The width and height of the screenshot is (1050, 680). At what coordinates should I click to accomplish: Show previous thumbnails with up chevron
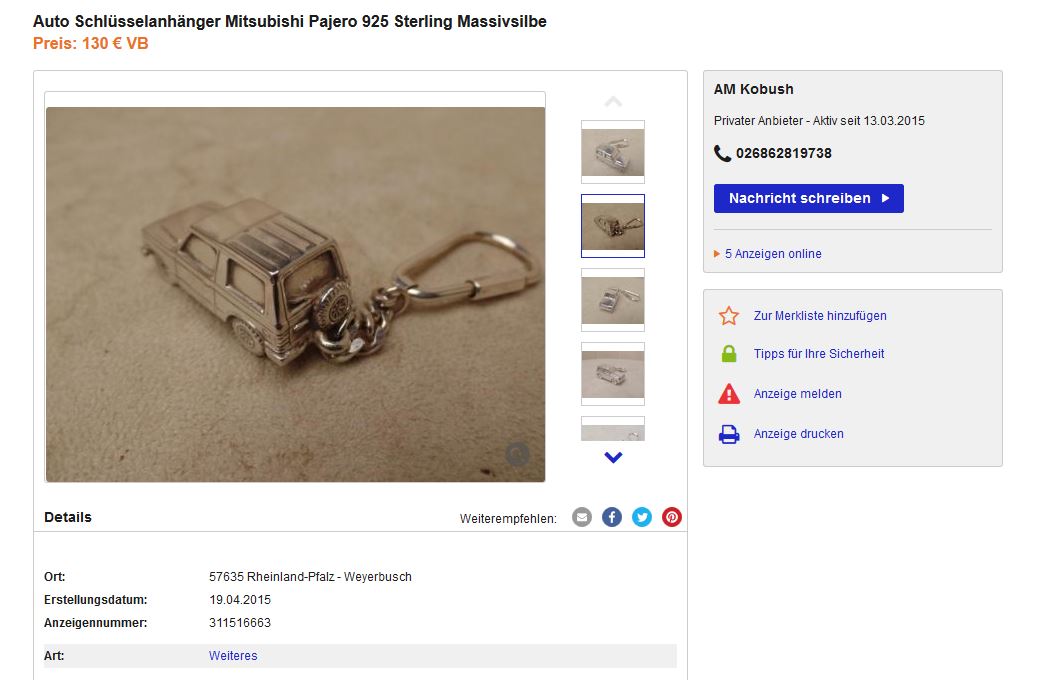(x=613, y=102)
